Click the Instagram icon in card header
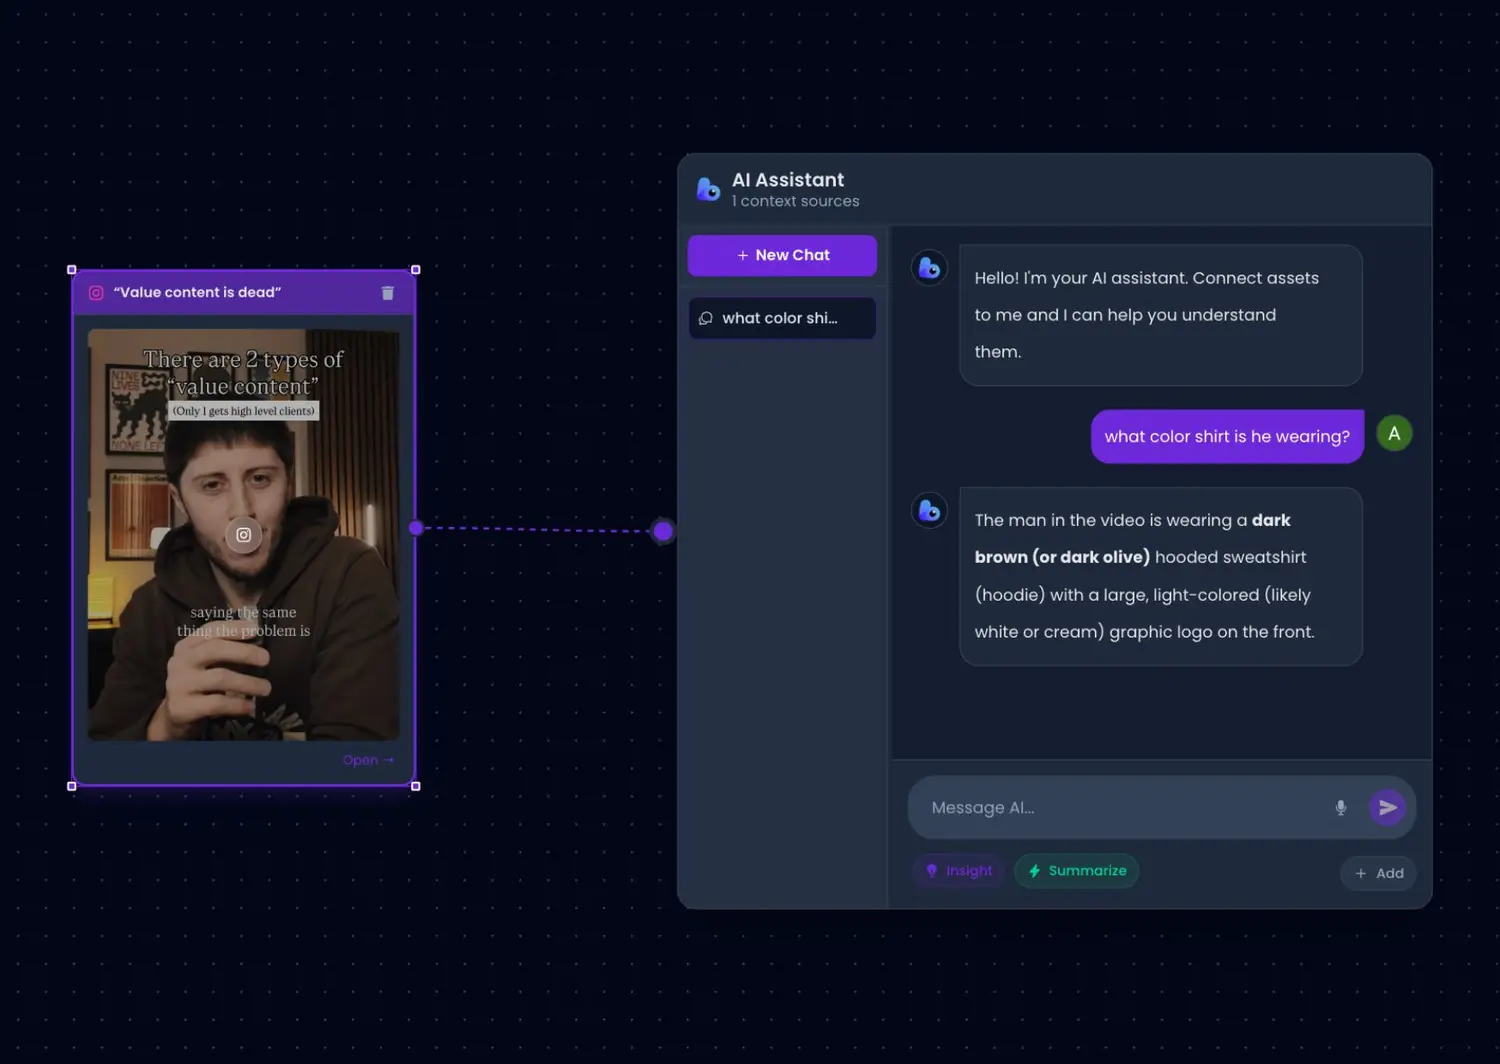Screen dimensions: 1500x1064 tap(96, 293)
